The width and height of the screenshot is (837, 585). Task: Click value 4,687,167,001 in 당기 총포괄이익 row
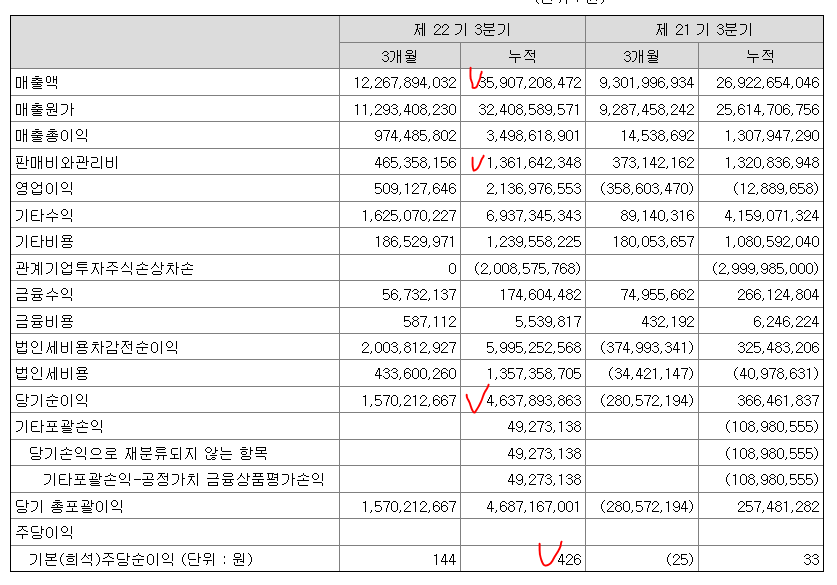[x=533, y=506]
